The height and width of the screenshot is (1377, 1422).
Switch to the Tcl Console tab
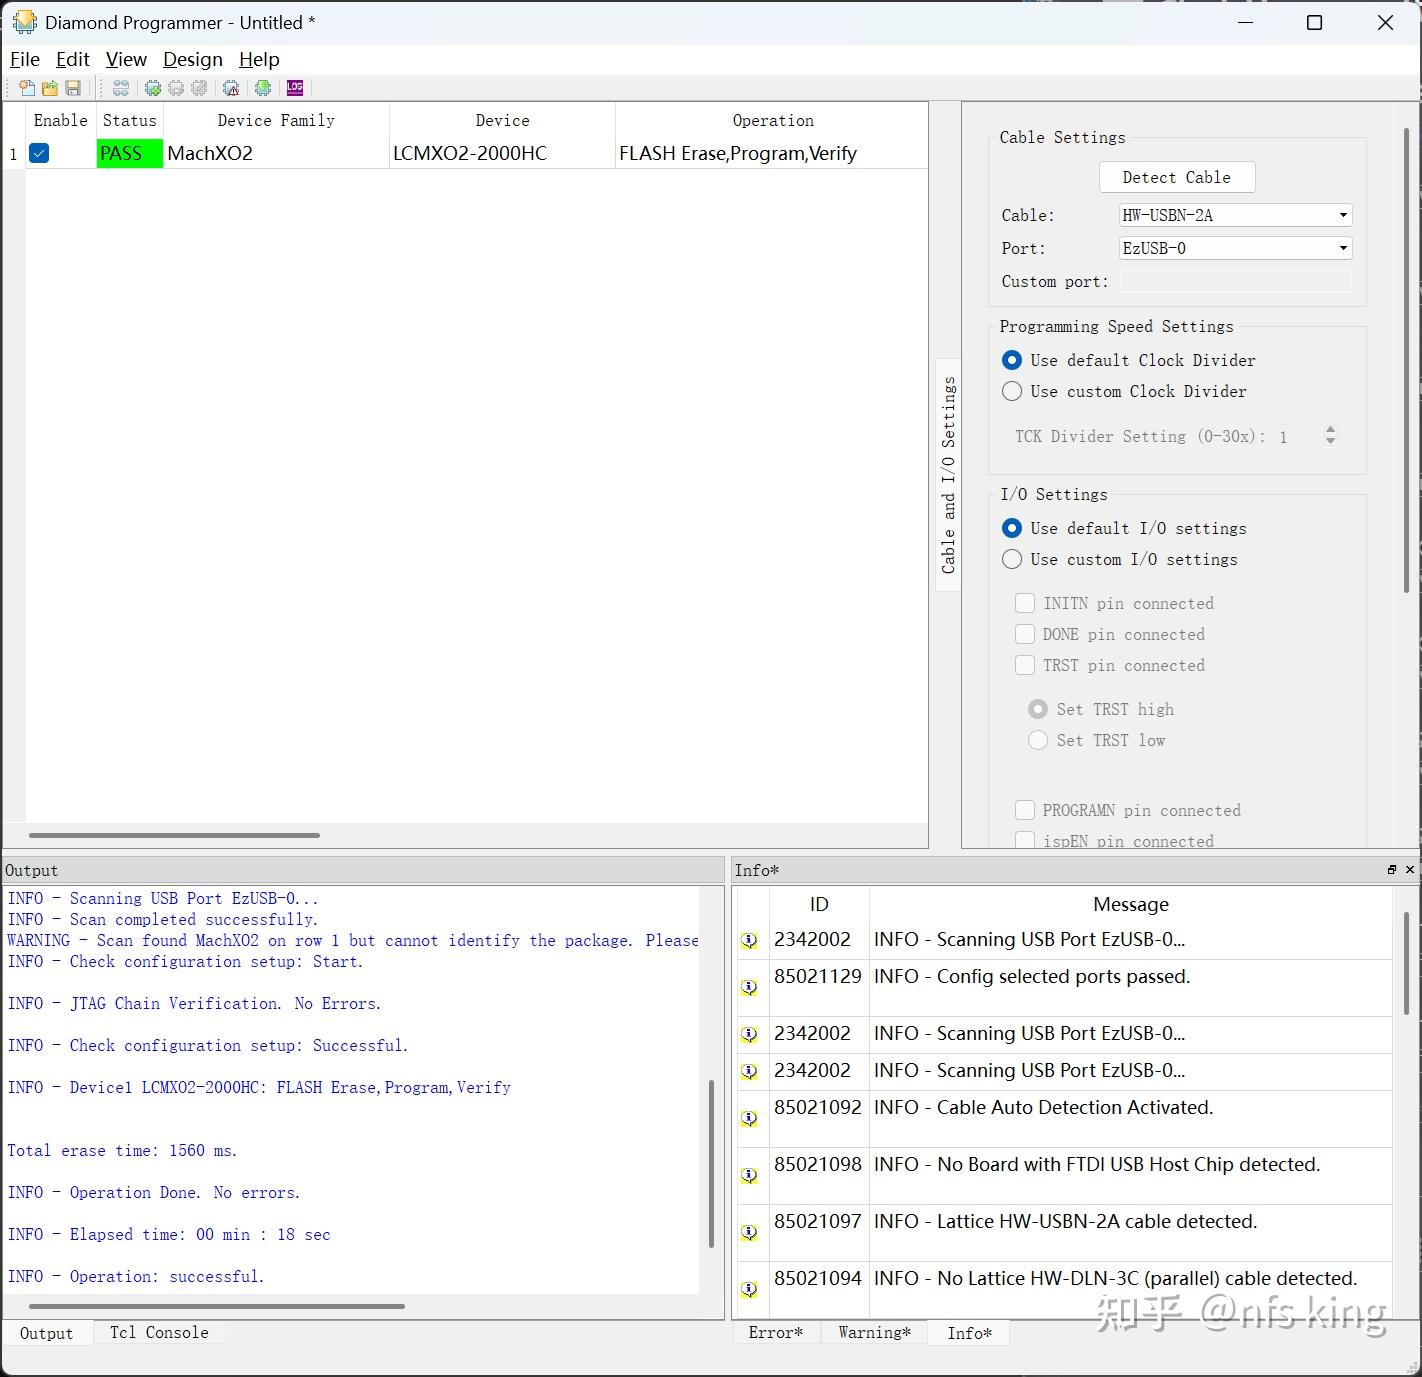[x=159, y=1333]
